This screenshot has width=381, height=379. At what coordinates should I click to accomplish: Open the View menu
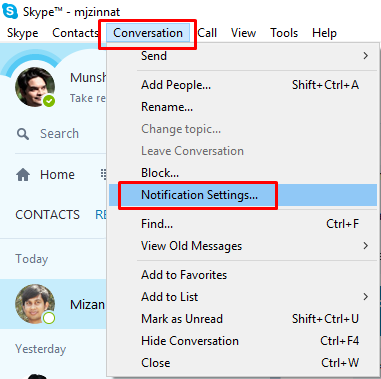pos(243,33)
